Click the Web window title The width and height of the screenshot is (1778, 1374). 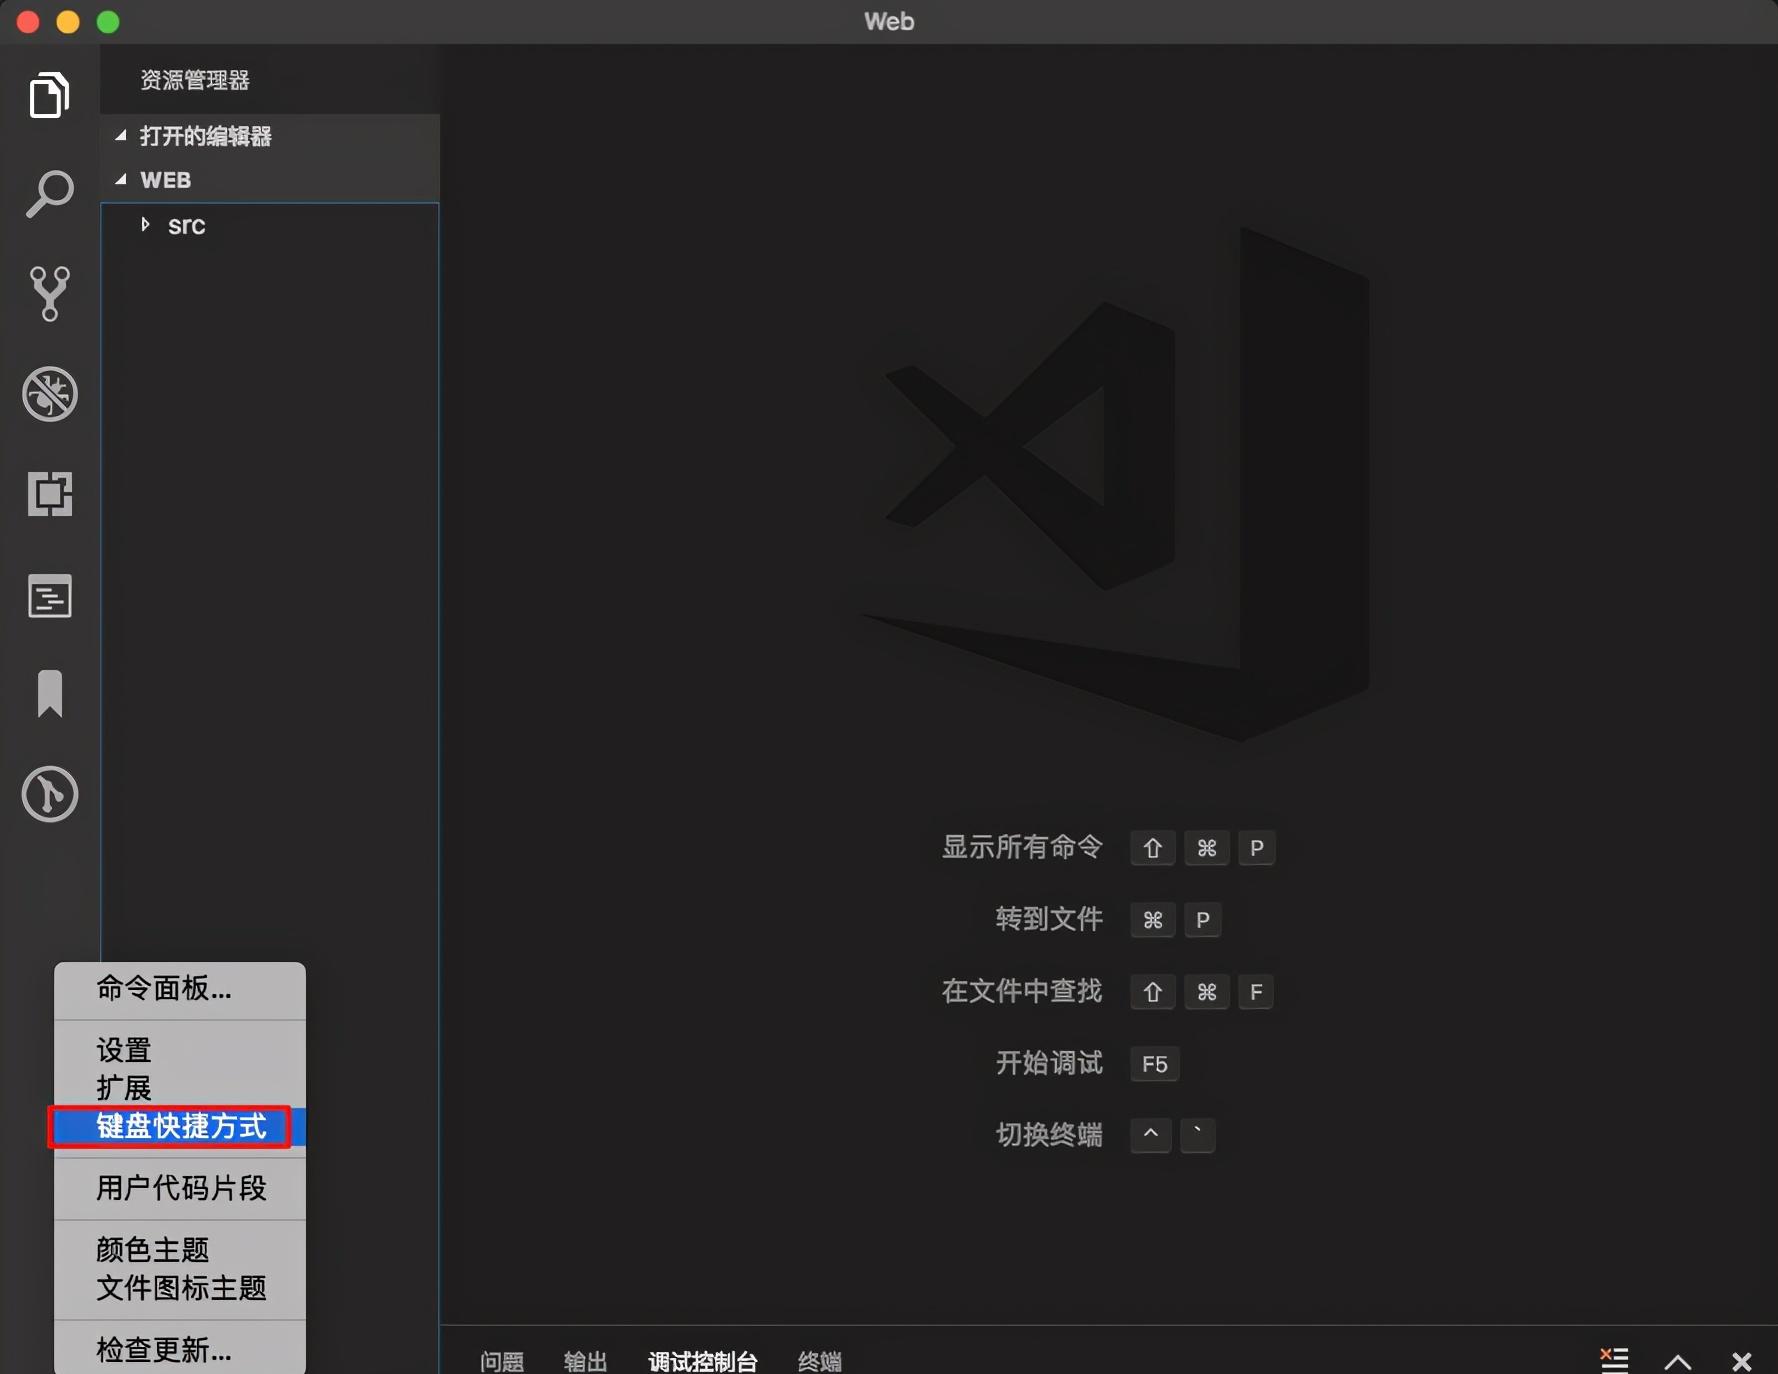click(889, 21)
